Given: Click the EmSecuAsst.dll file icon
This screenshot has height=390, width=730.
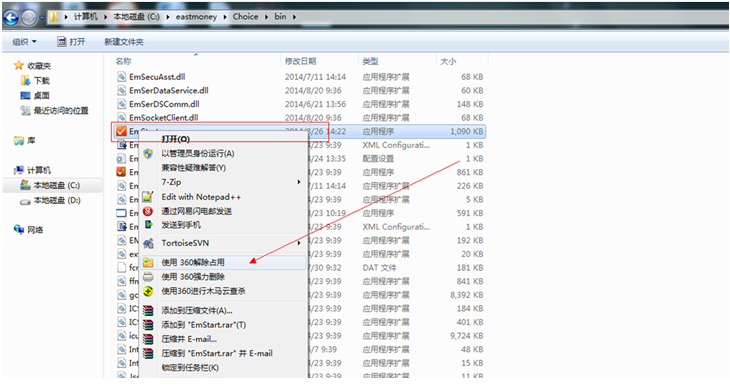Looking at the screenshot, I should coord(122,77).
